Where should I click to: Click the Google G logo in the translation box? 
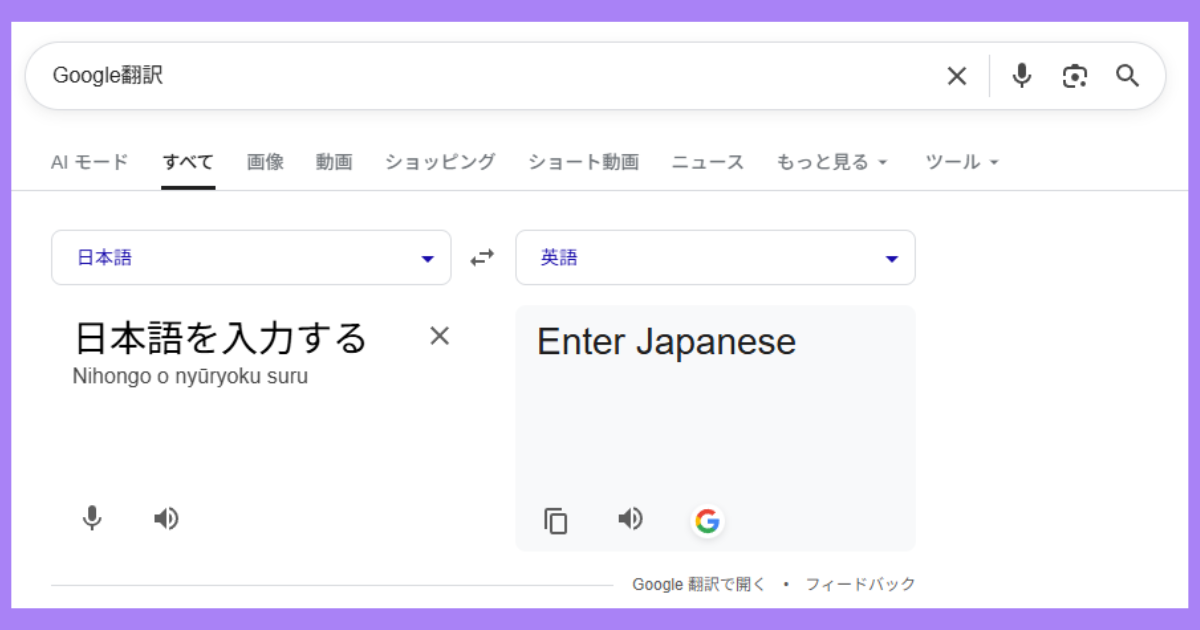click(707, 520)
